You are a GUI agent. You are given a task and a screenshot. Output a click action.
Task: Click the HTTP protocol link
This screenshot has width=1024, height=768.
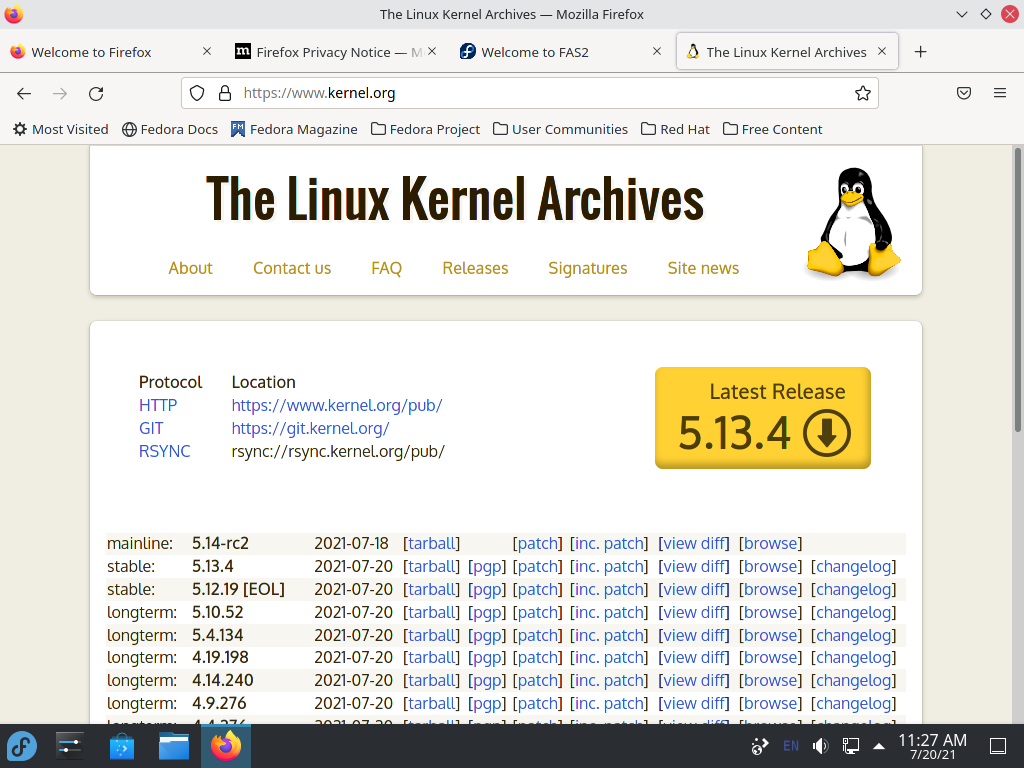(x=158, y=406)
